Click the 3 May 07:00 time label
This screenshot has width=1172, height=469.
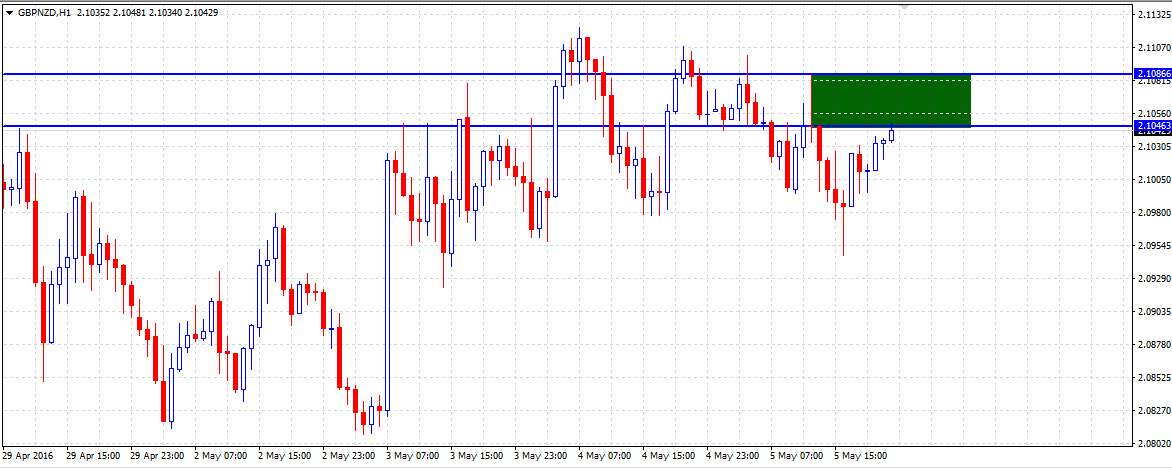point(414,456)
